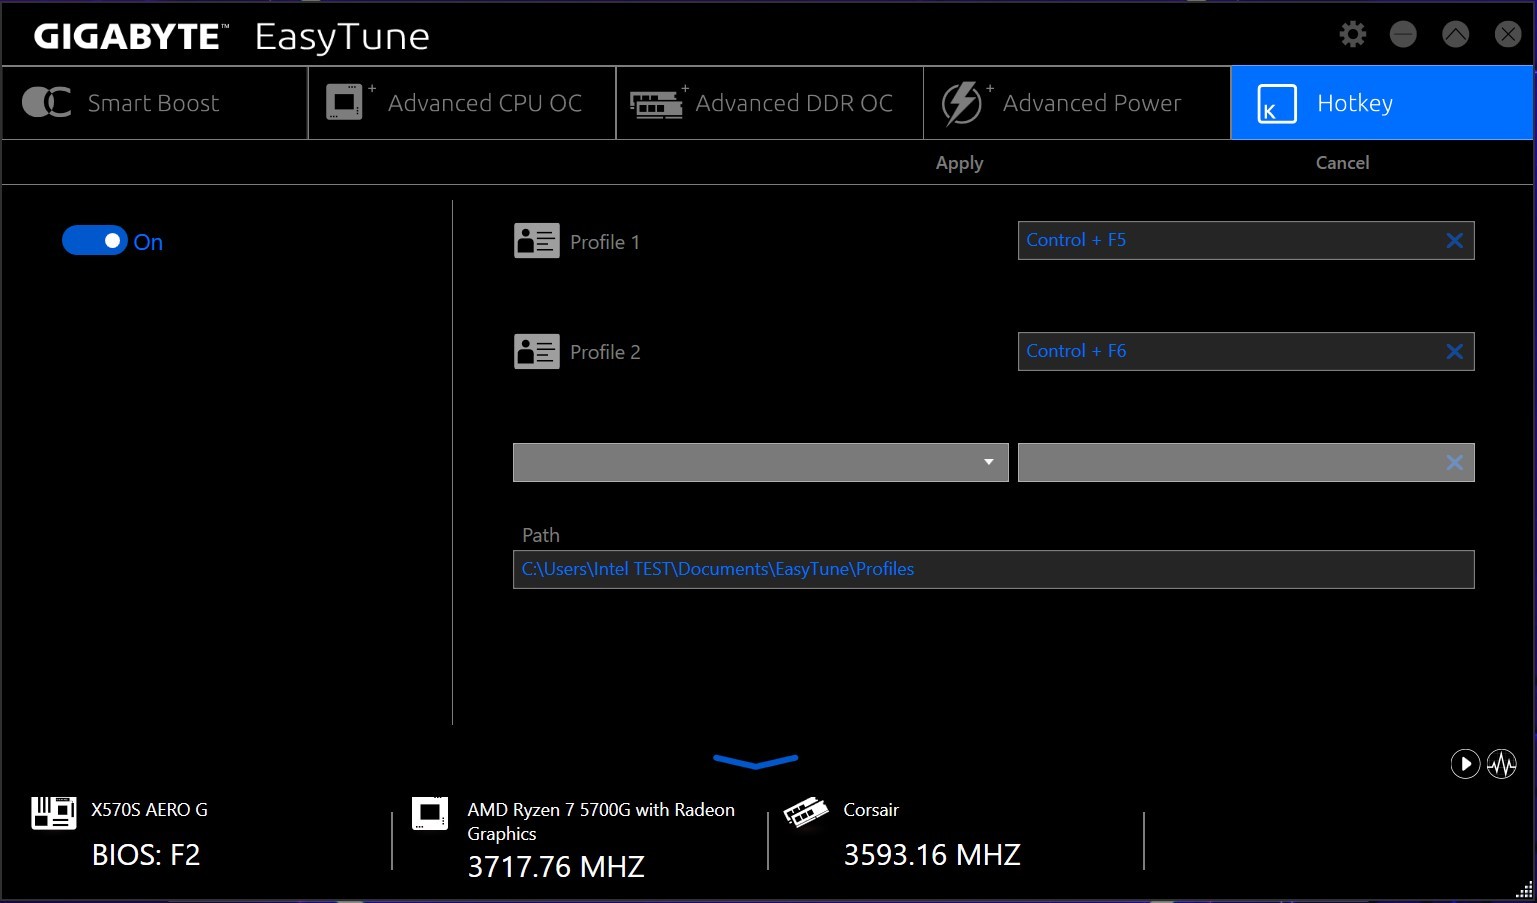Collapse the info panel with the blue chevron
1537x903 pixels.
click(756, 762)
